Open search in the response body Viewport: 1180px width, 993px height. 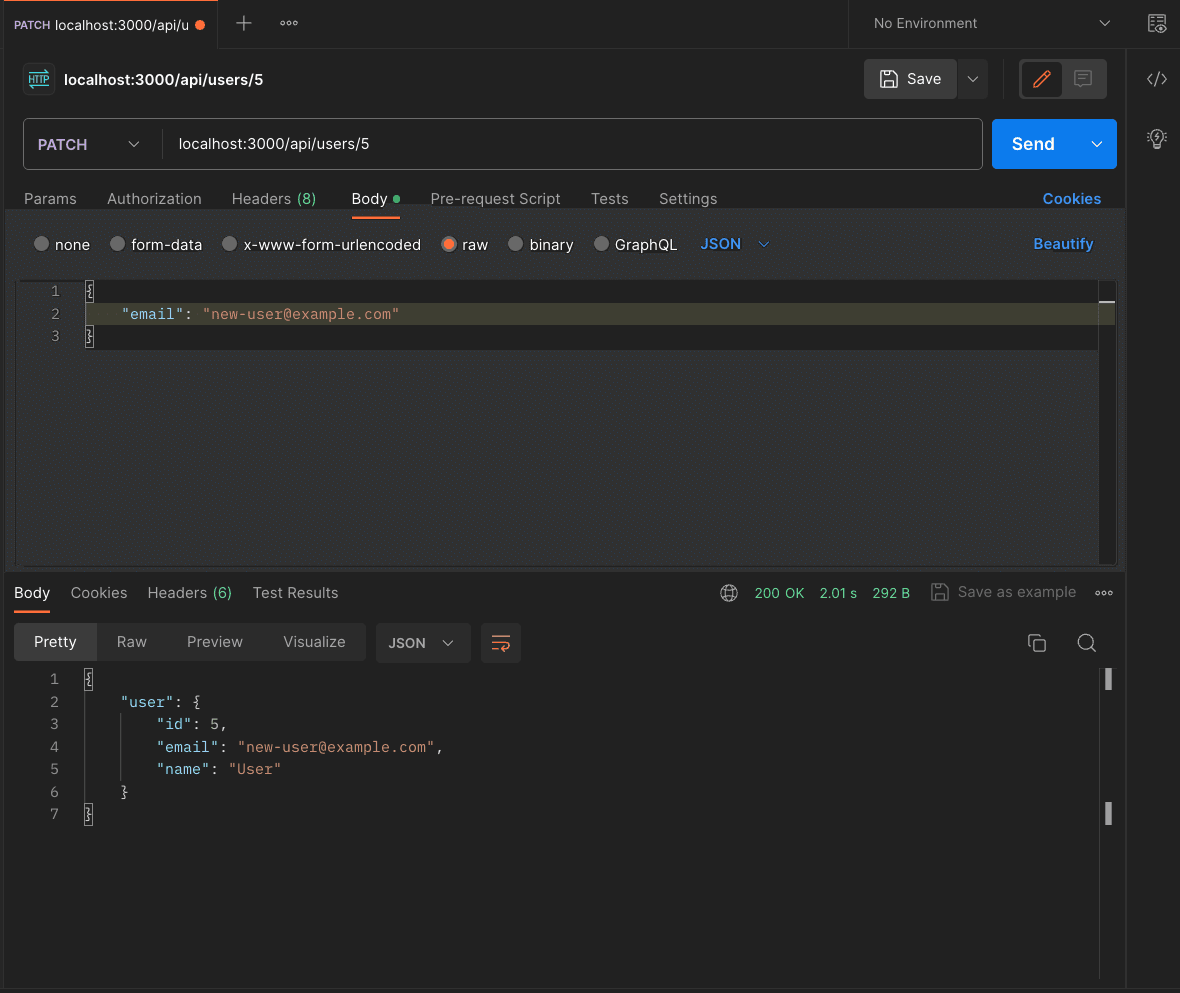(x=1086, y=643)
